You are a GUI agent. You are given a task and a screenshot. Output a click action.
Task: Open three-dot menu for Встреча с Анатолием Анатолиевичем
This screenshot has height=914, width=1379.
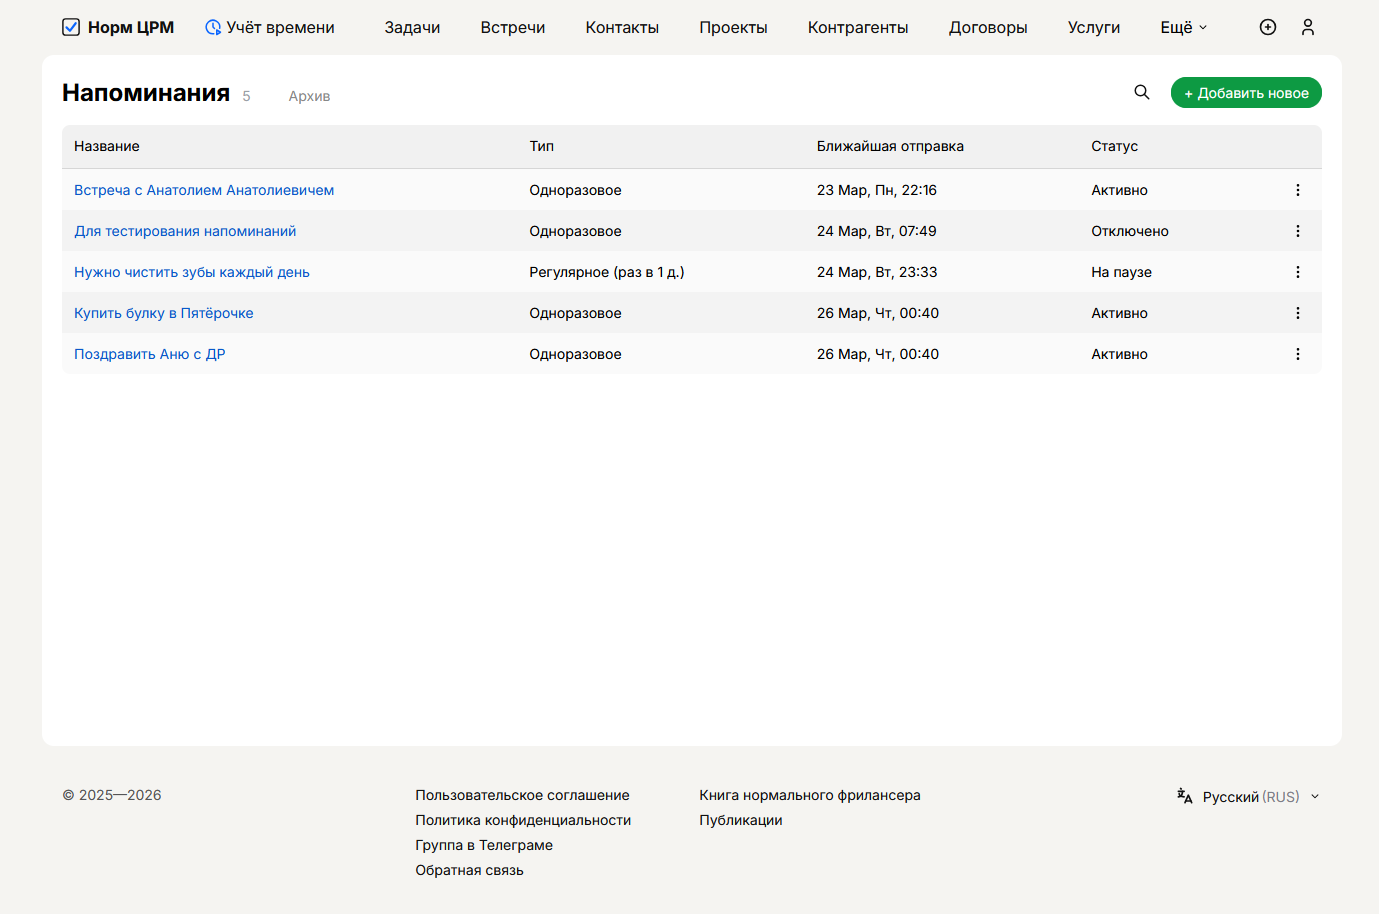click(1298, 190)
